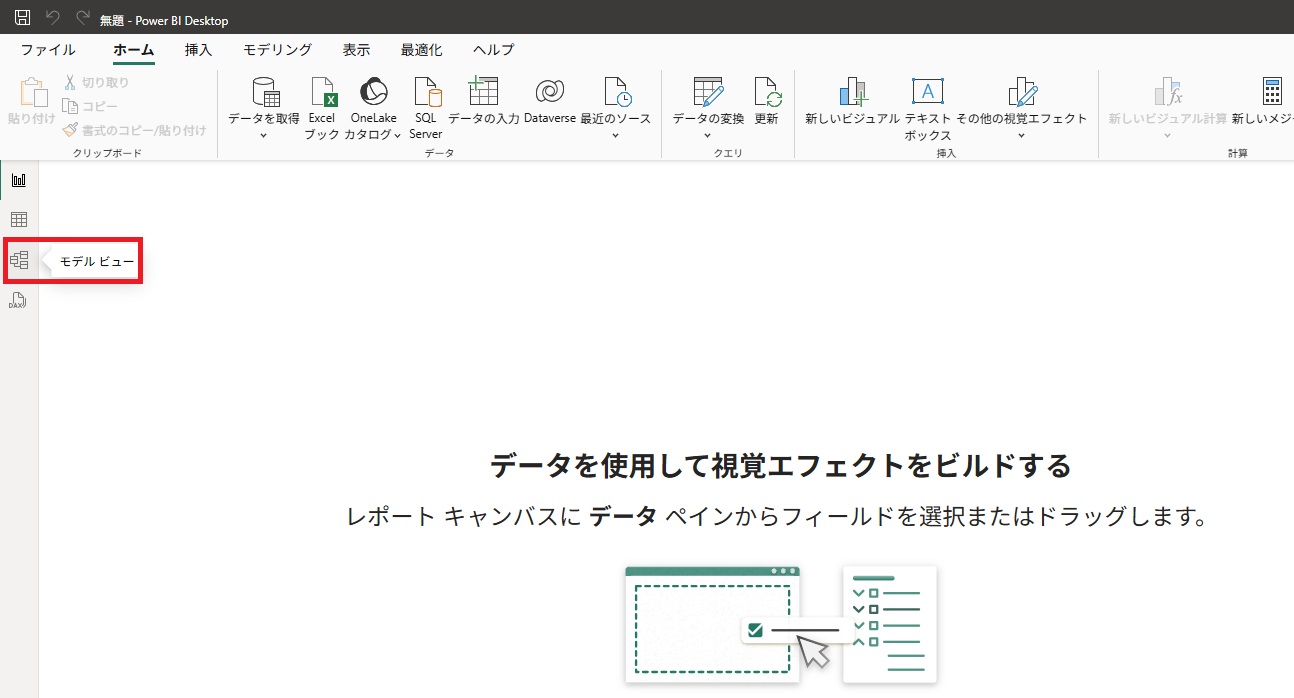Open the ヘルプ ribbon tab

[494, 50]
